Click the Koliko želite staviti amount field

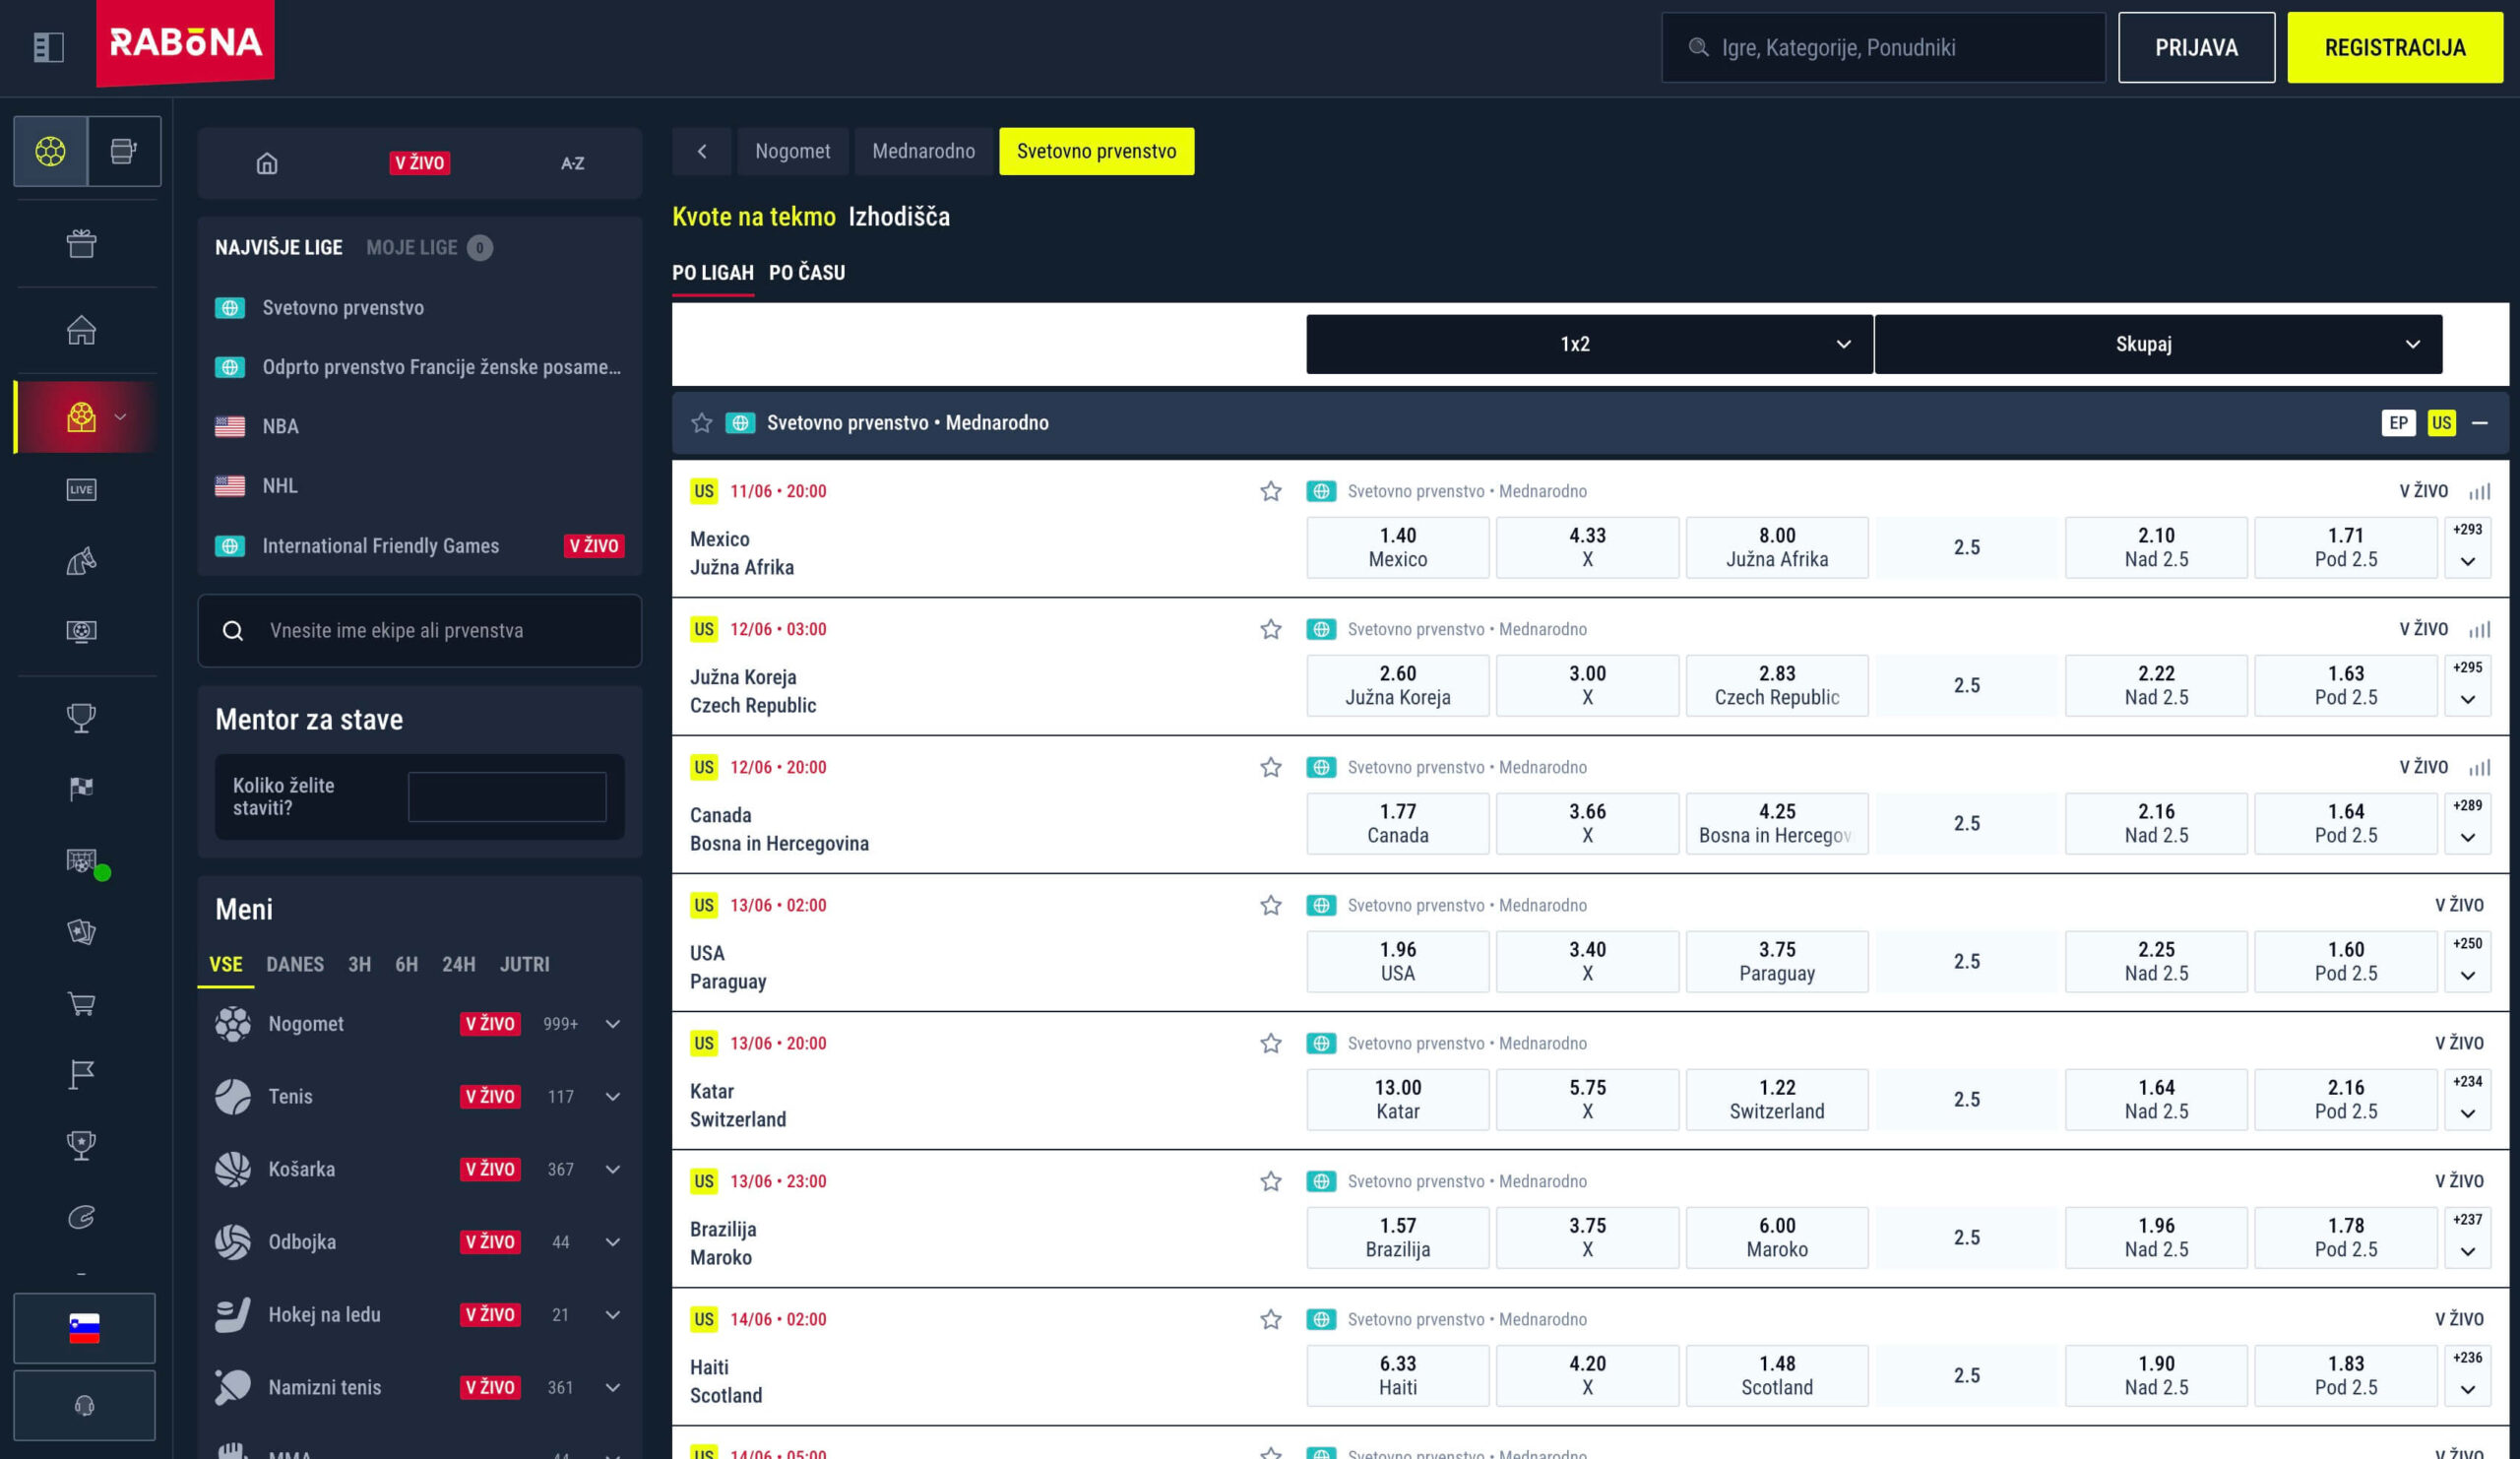pyautogui.click(x=507, y=797)
